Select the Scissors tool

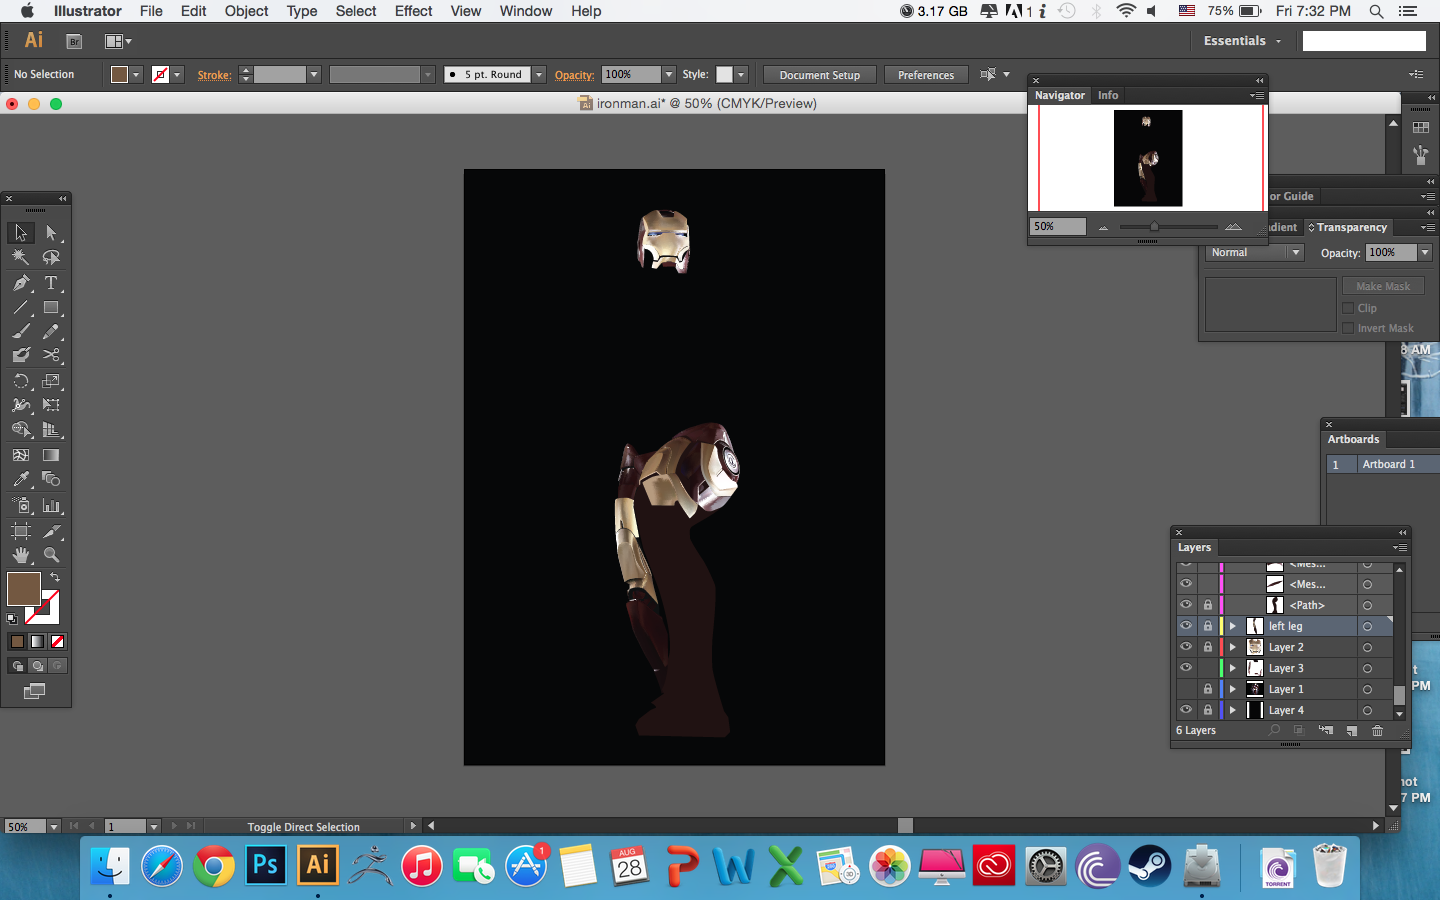pos(51,355)
